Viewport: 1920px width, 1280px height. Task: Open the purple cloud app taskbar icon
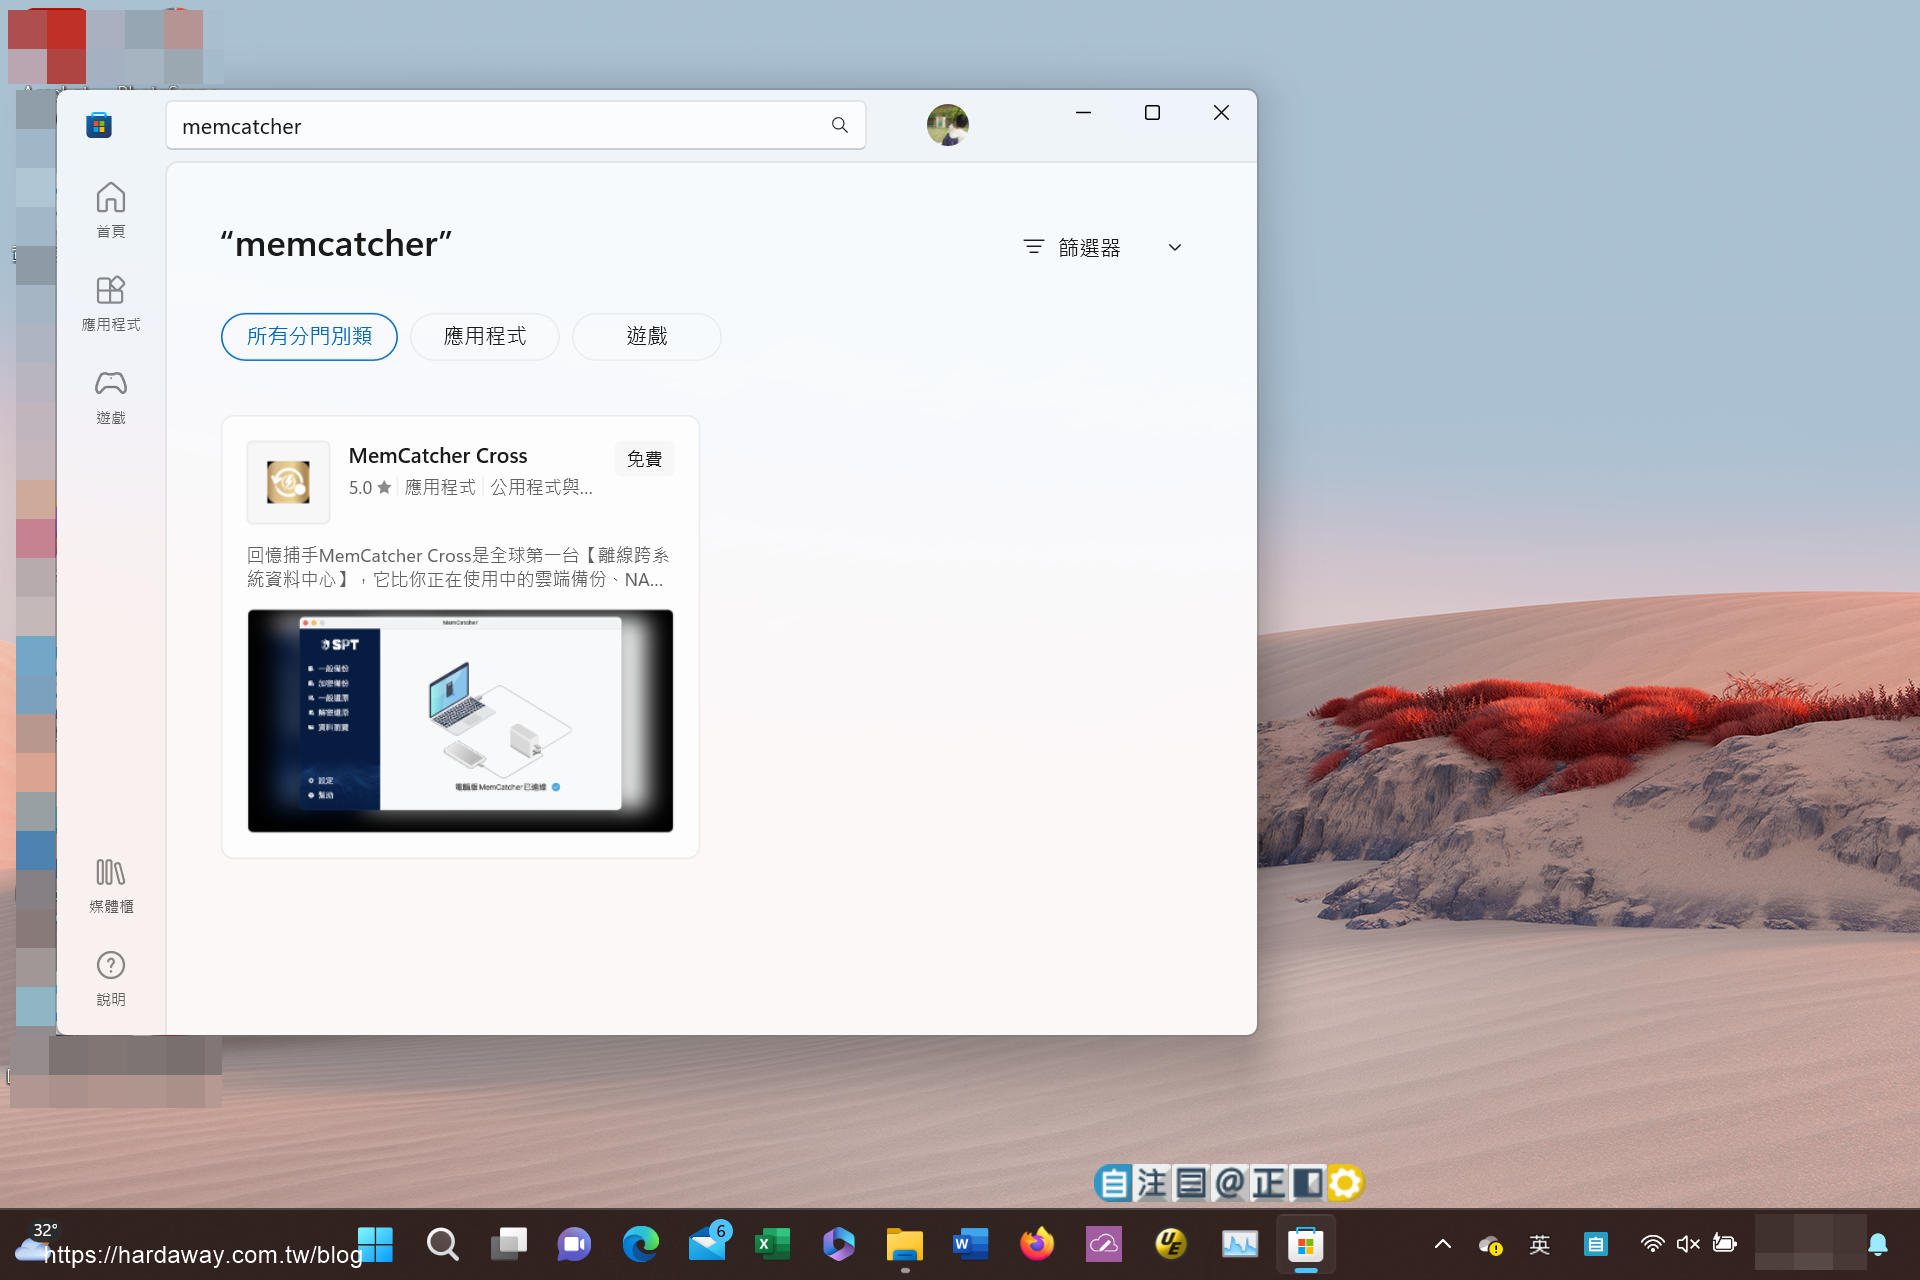tap(1103, 1244)
